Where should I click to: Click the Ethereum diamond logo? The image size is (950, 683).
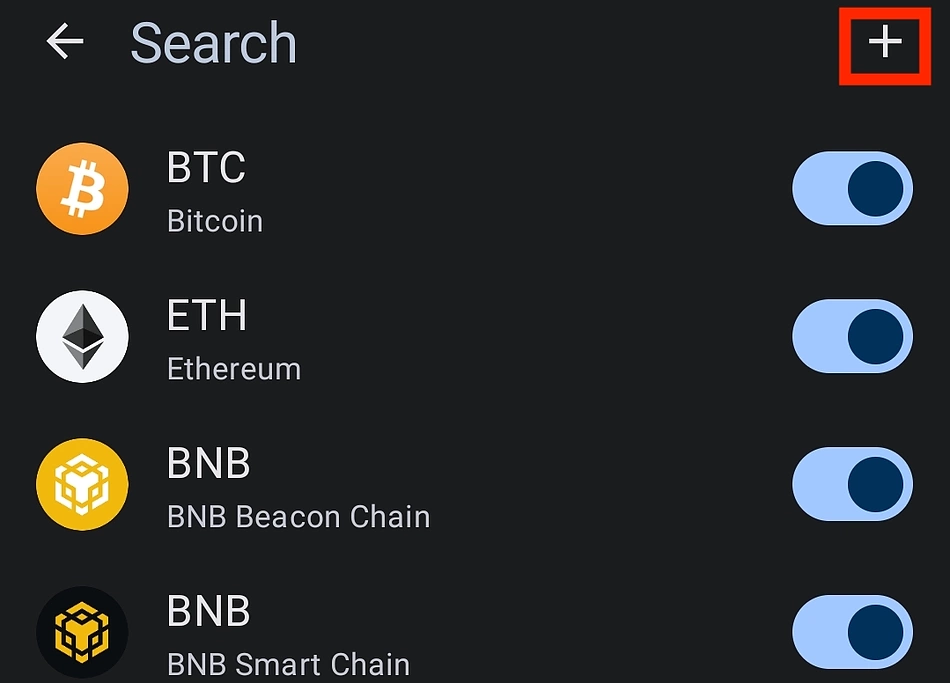pyautogui.click(x=82, y=336)
